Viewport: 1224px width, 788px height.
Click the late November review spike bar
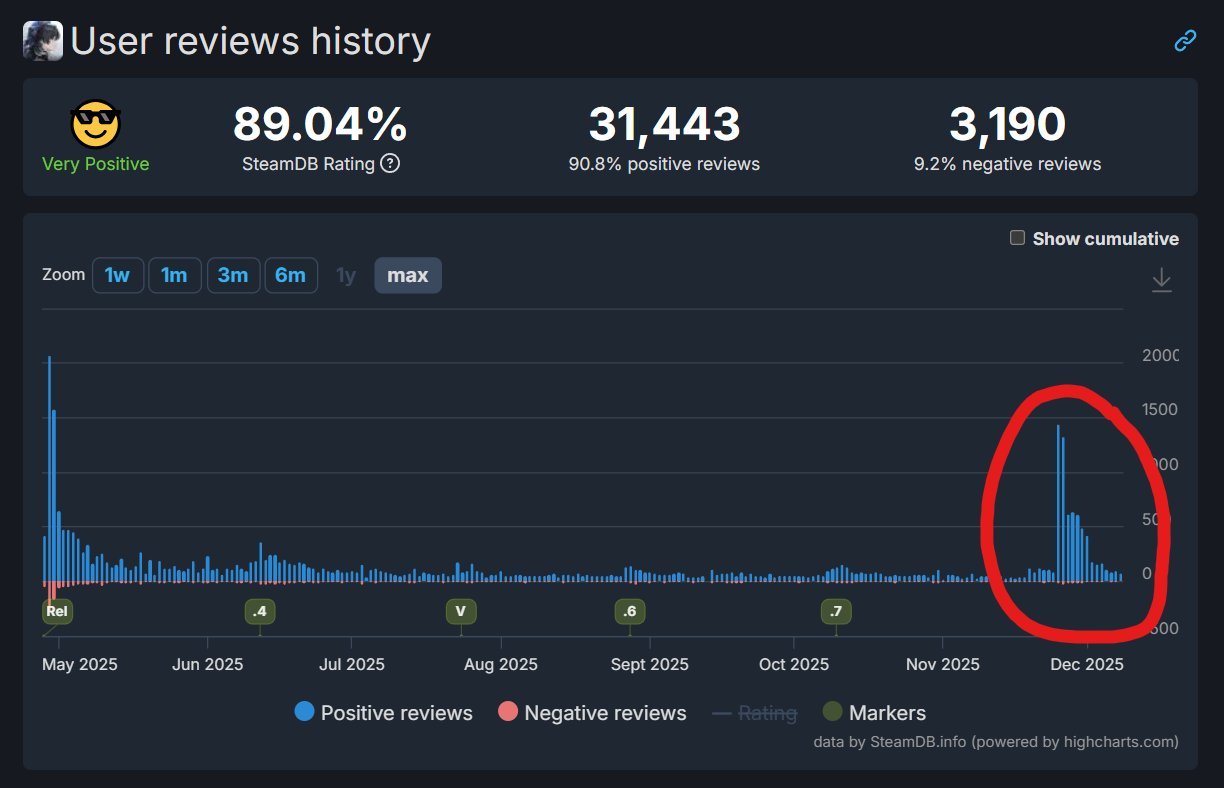[x=1058, y=503]
